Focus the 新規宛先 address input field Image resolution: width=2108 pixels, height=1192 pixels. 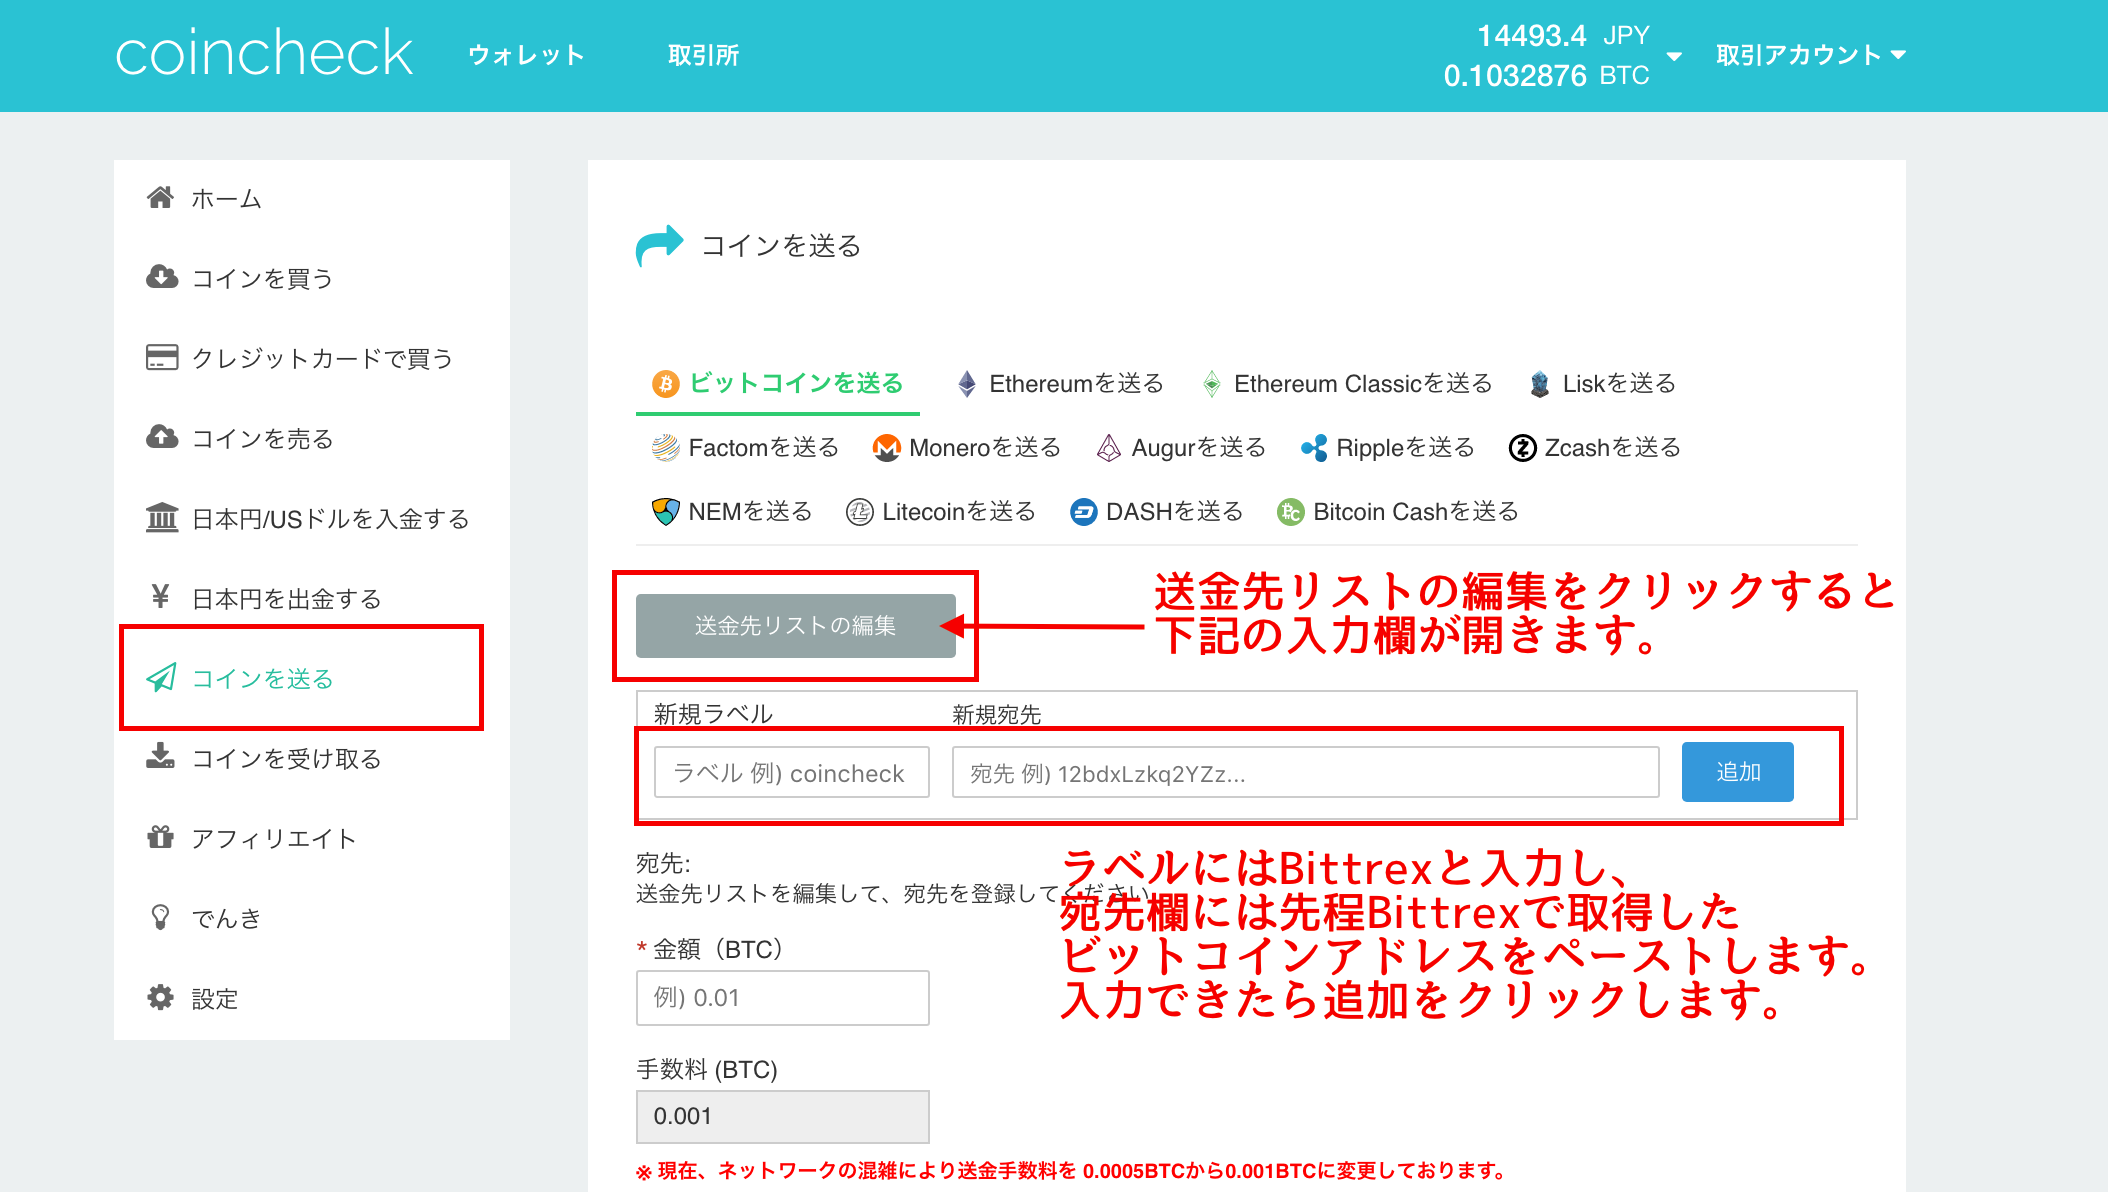1306,772
